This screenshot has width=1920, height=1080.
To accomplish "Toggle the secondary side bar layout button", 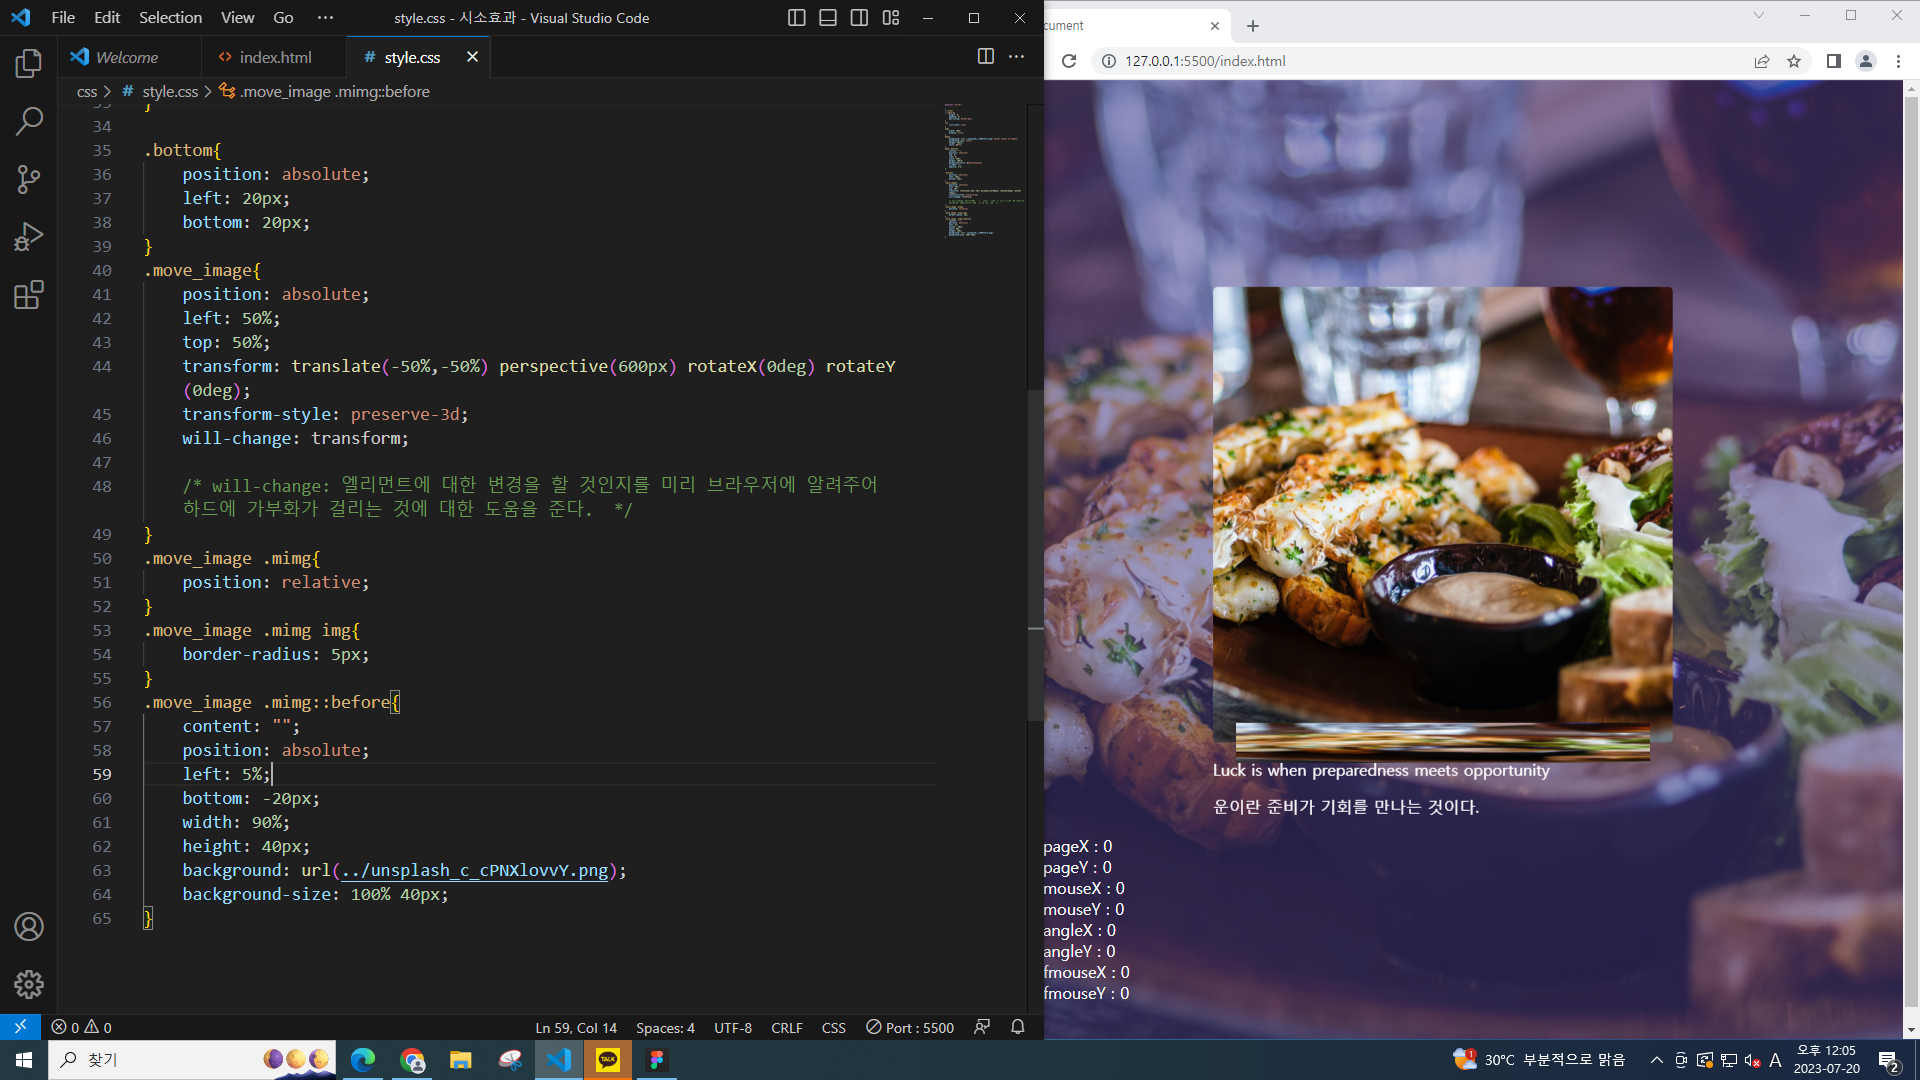I will [x=859, y=18].
